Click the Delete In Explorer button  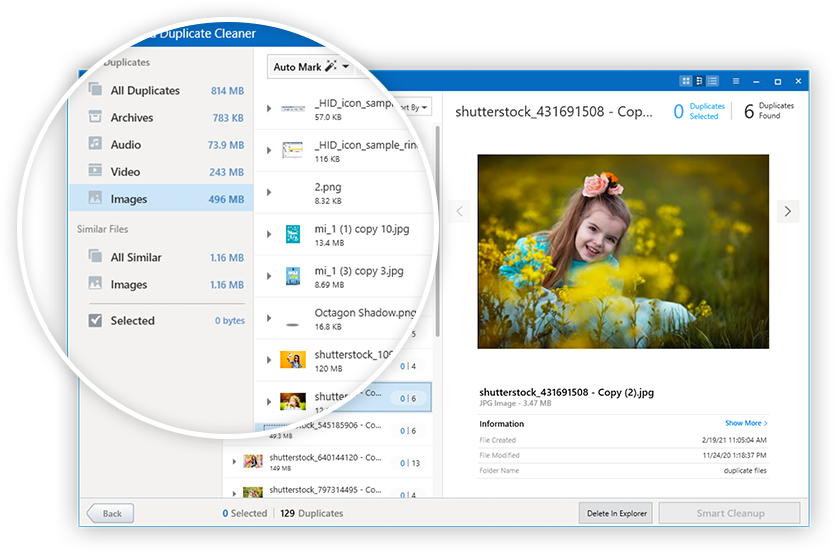pyautogui.click(x=616, y=513)
